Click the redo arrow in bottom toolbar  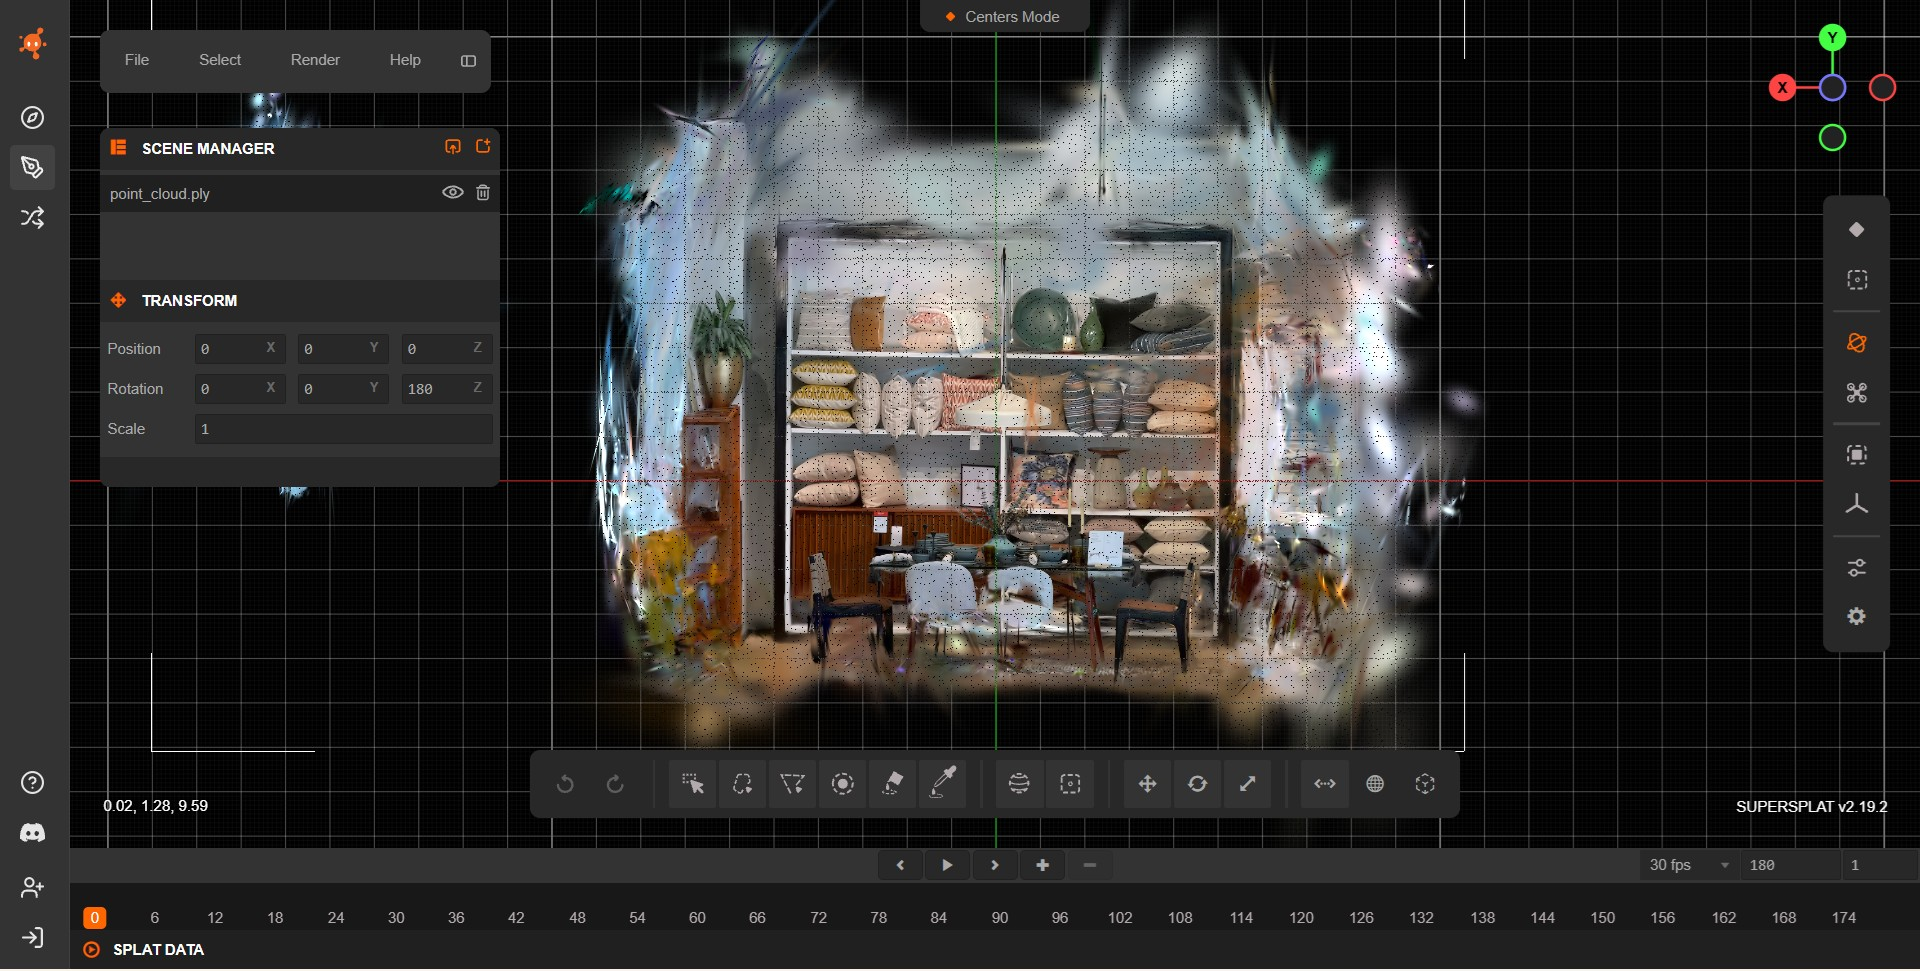(615, 785)
